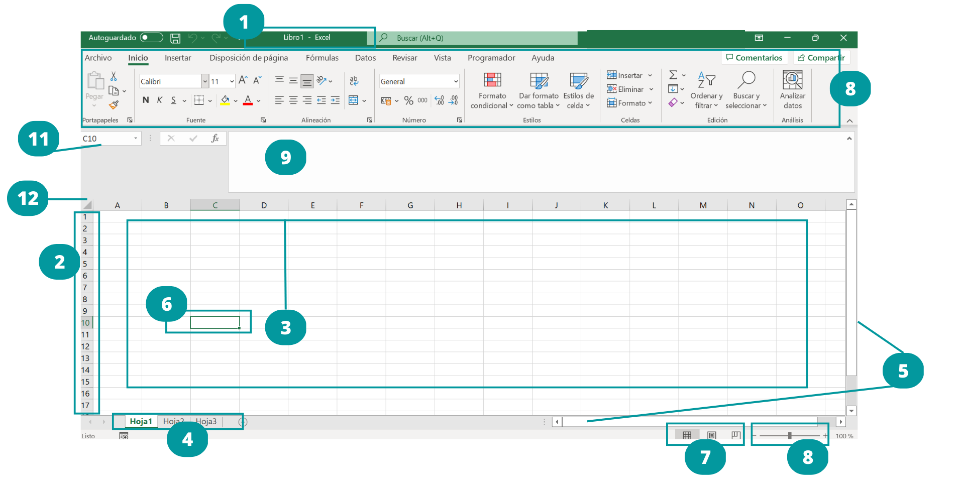Image resolution: width=960 pixels, height=488 pixels.
Task: Select the Hoja3 sheet tab
Action: click(206, 421)
